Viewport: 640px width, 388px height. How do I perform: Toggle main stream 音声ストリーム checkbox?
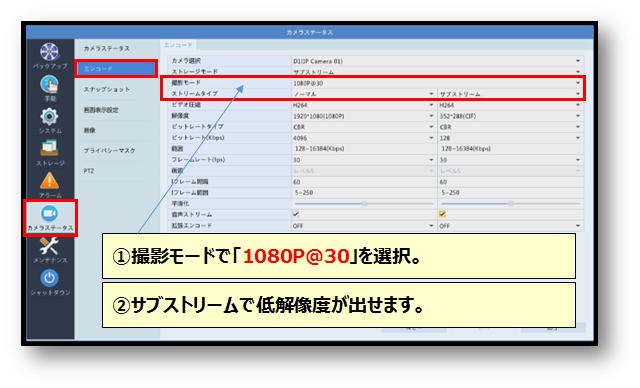(x=296, y=214)
